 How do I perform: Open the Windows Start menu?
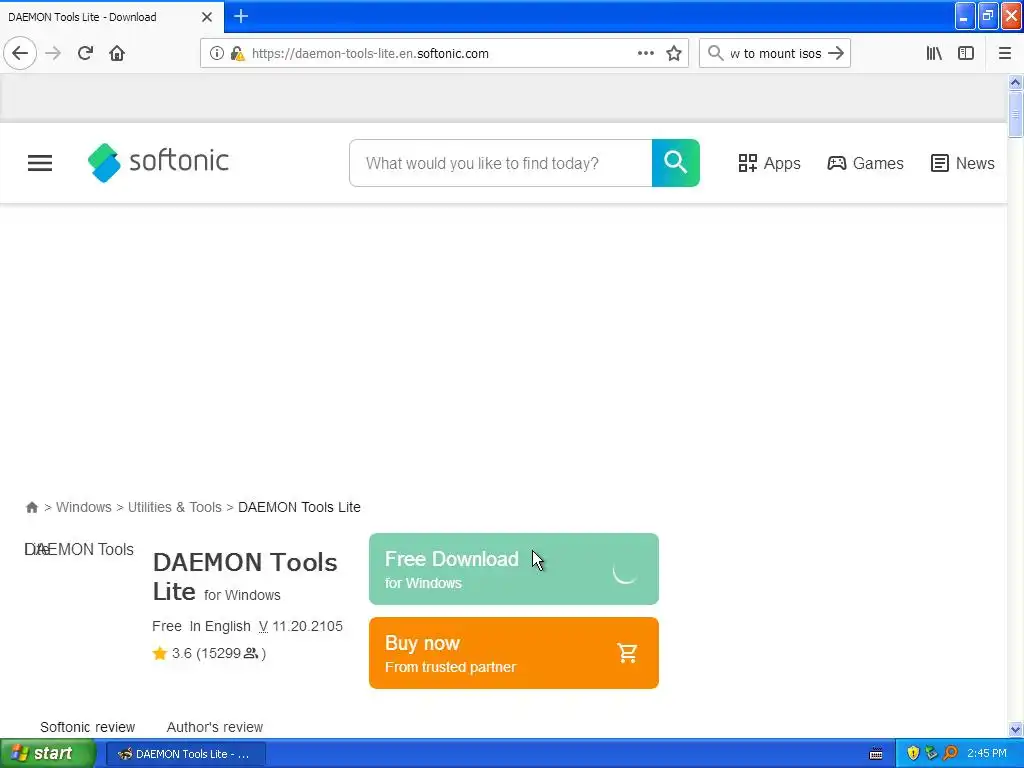coord(47,754)
